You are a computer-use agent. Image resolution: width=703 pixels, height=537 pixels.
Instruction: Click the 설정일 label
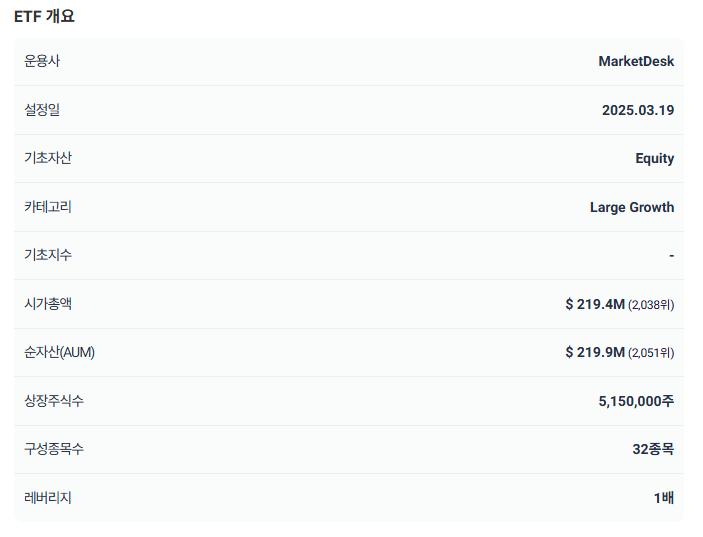click(x=42, y=109)
